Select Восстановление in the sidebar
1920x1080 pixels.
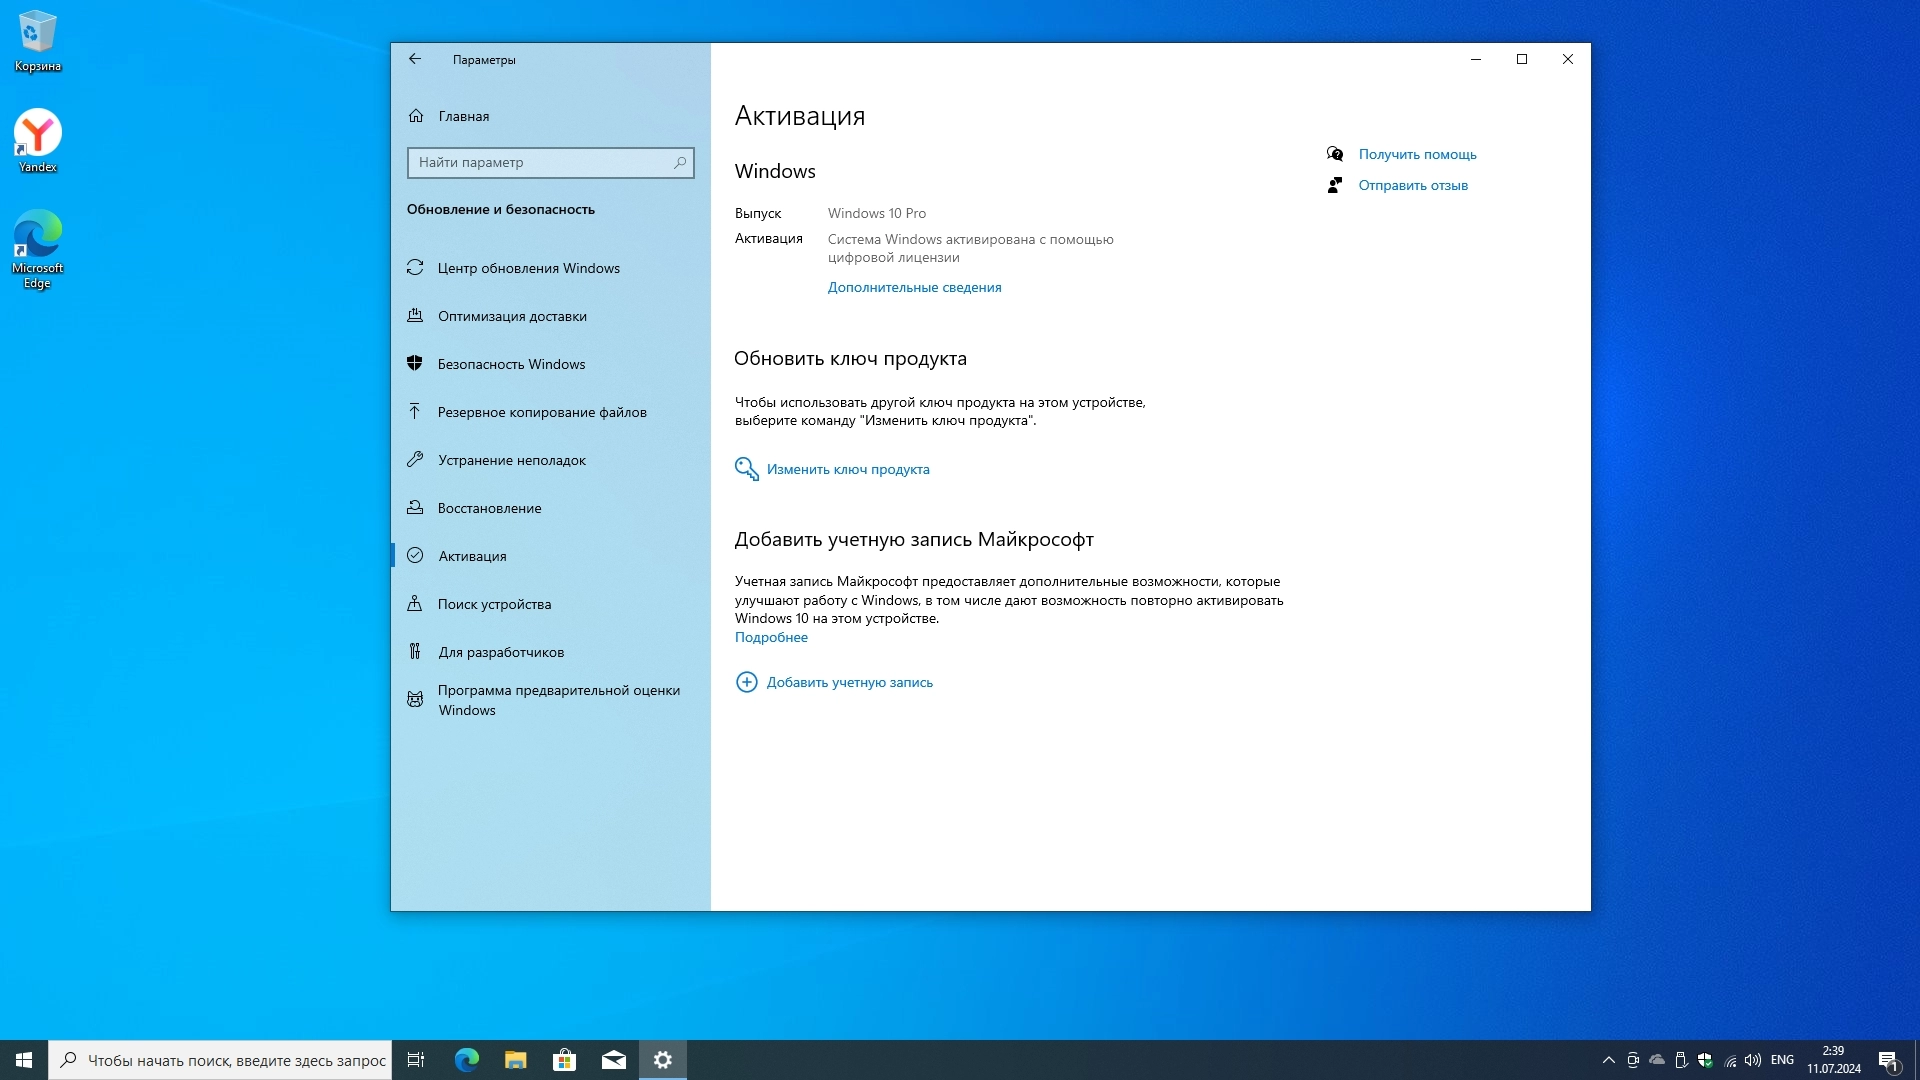pyautogui.click(x=489, y=508)
